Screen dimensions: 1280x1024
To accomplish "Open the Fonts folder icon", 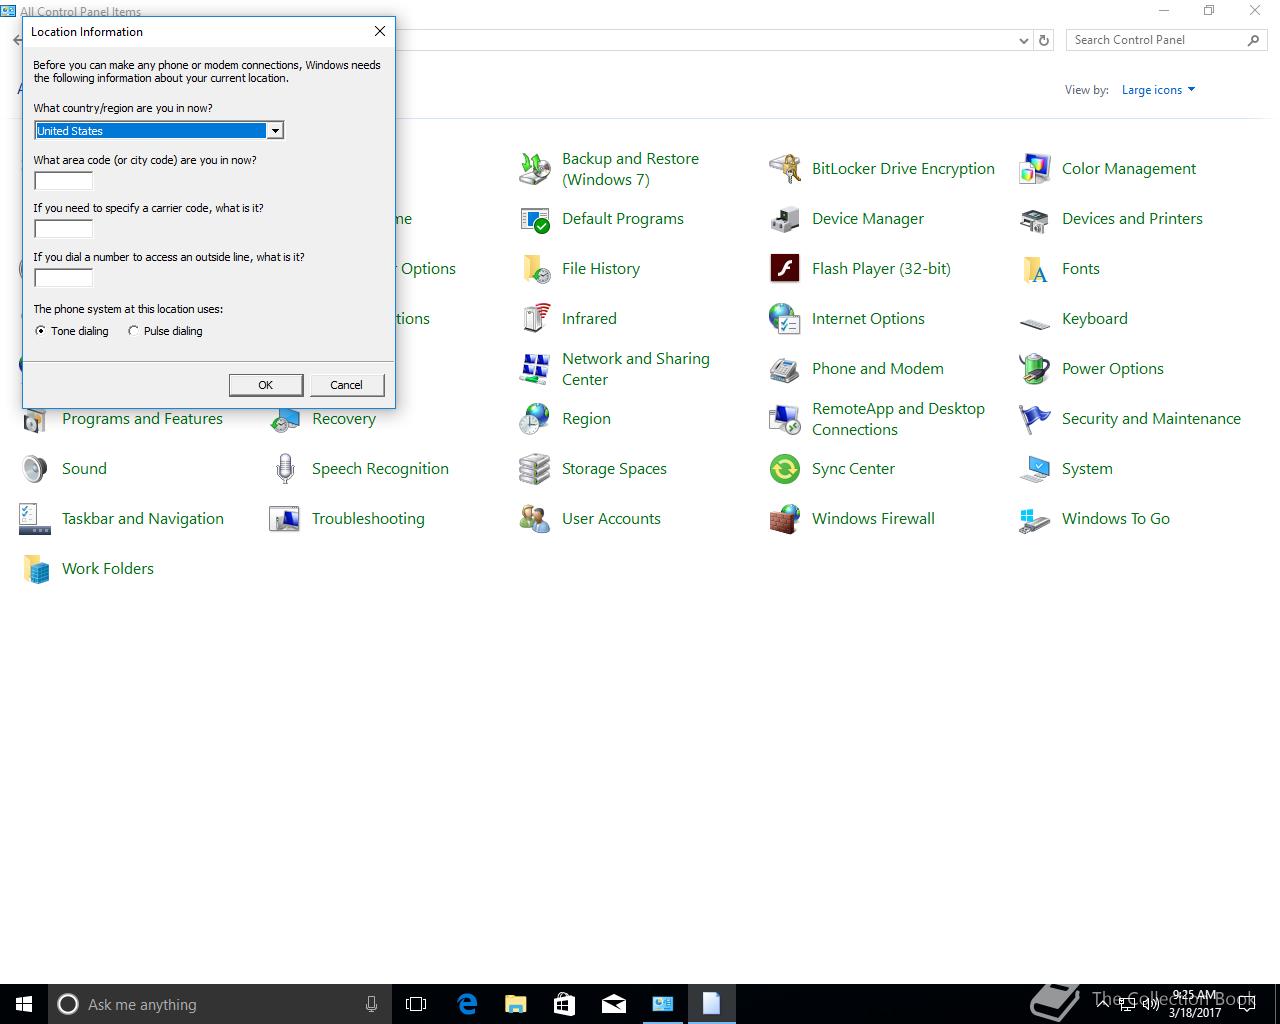I will click(1035, 269).
